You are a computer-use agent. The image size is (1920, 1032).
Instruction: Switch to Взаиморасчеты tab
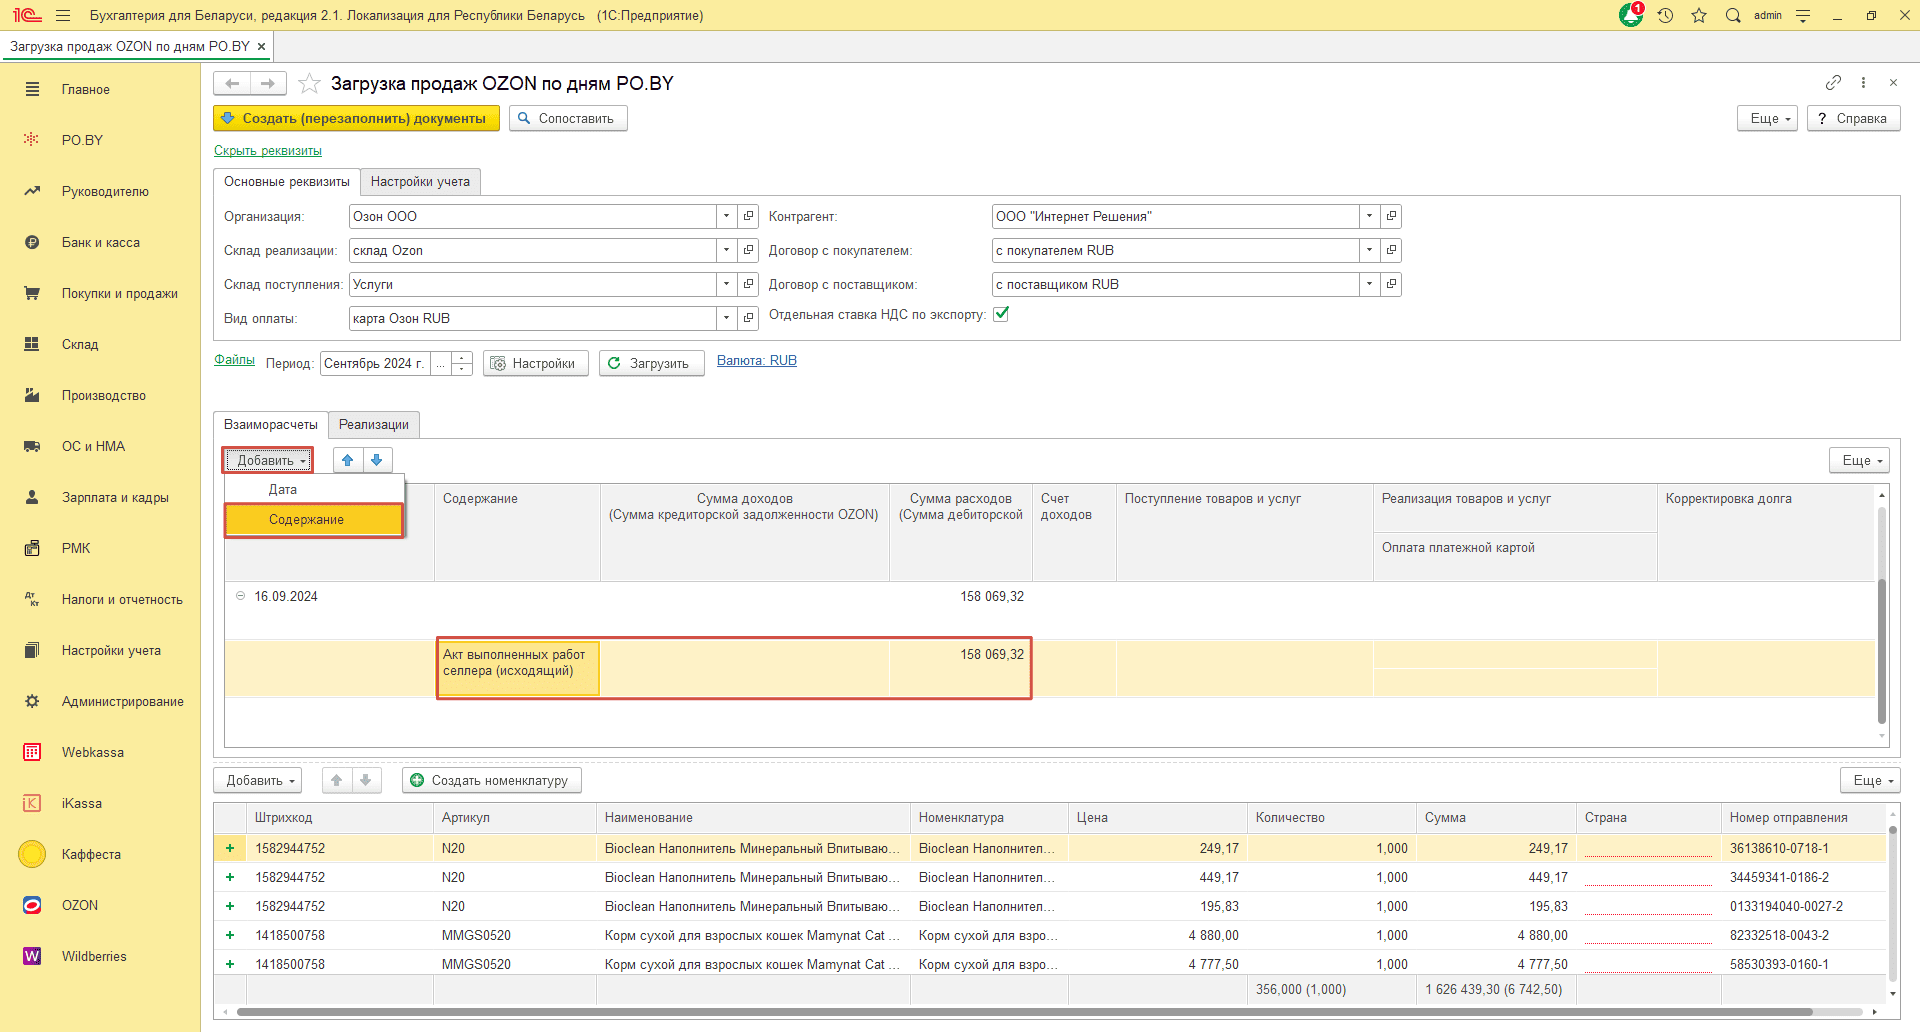tap(271, 424)
